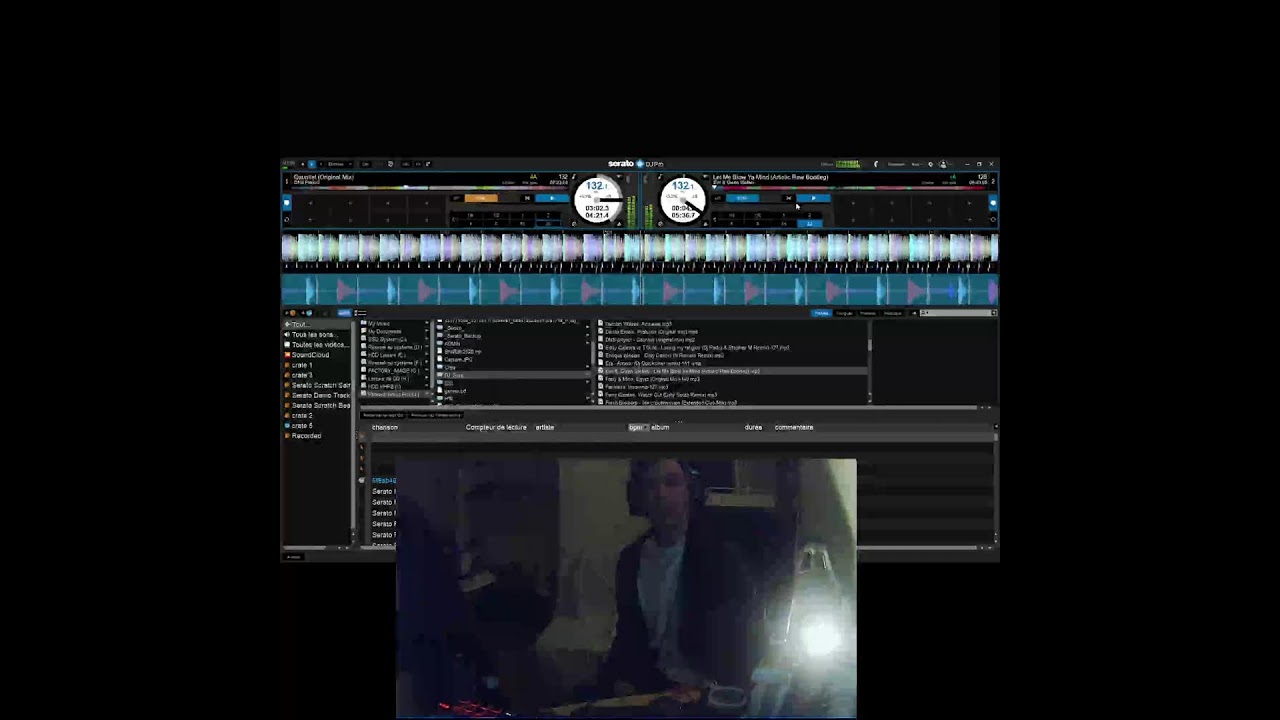1280x720 pixels.
Task: Sort by 'chanson' column header
Action: [385, 427]
